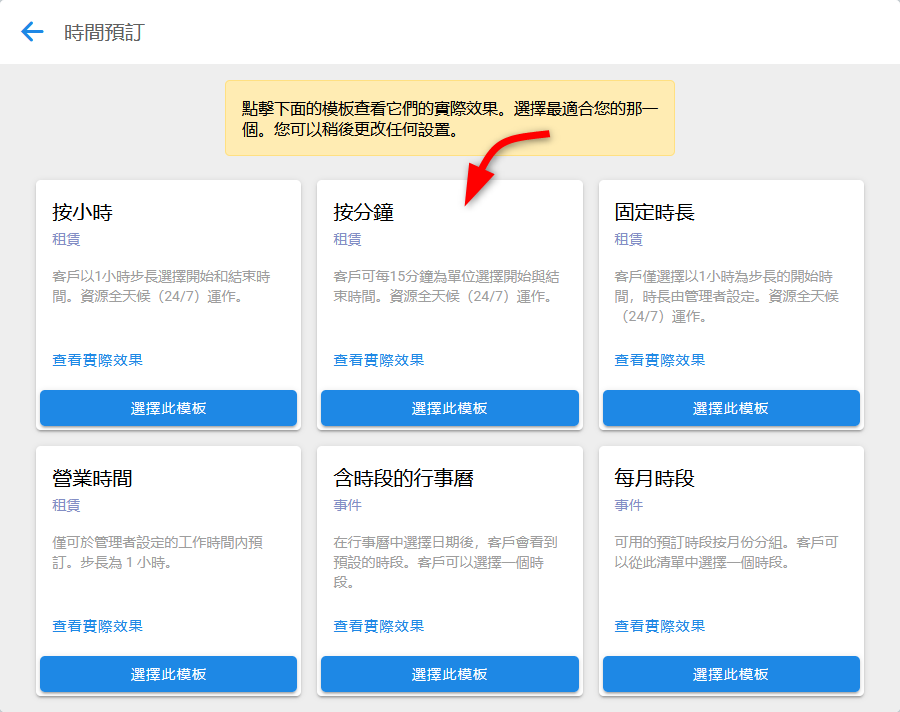Select the 按小時 template button

[168, 408]
